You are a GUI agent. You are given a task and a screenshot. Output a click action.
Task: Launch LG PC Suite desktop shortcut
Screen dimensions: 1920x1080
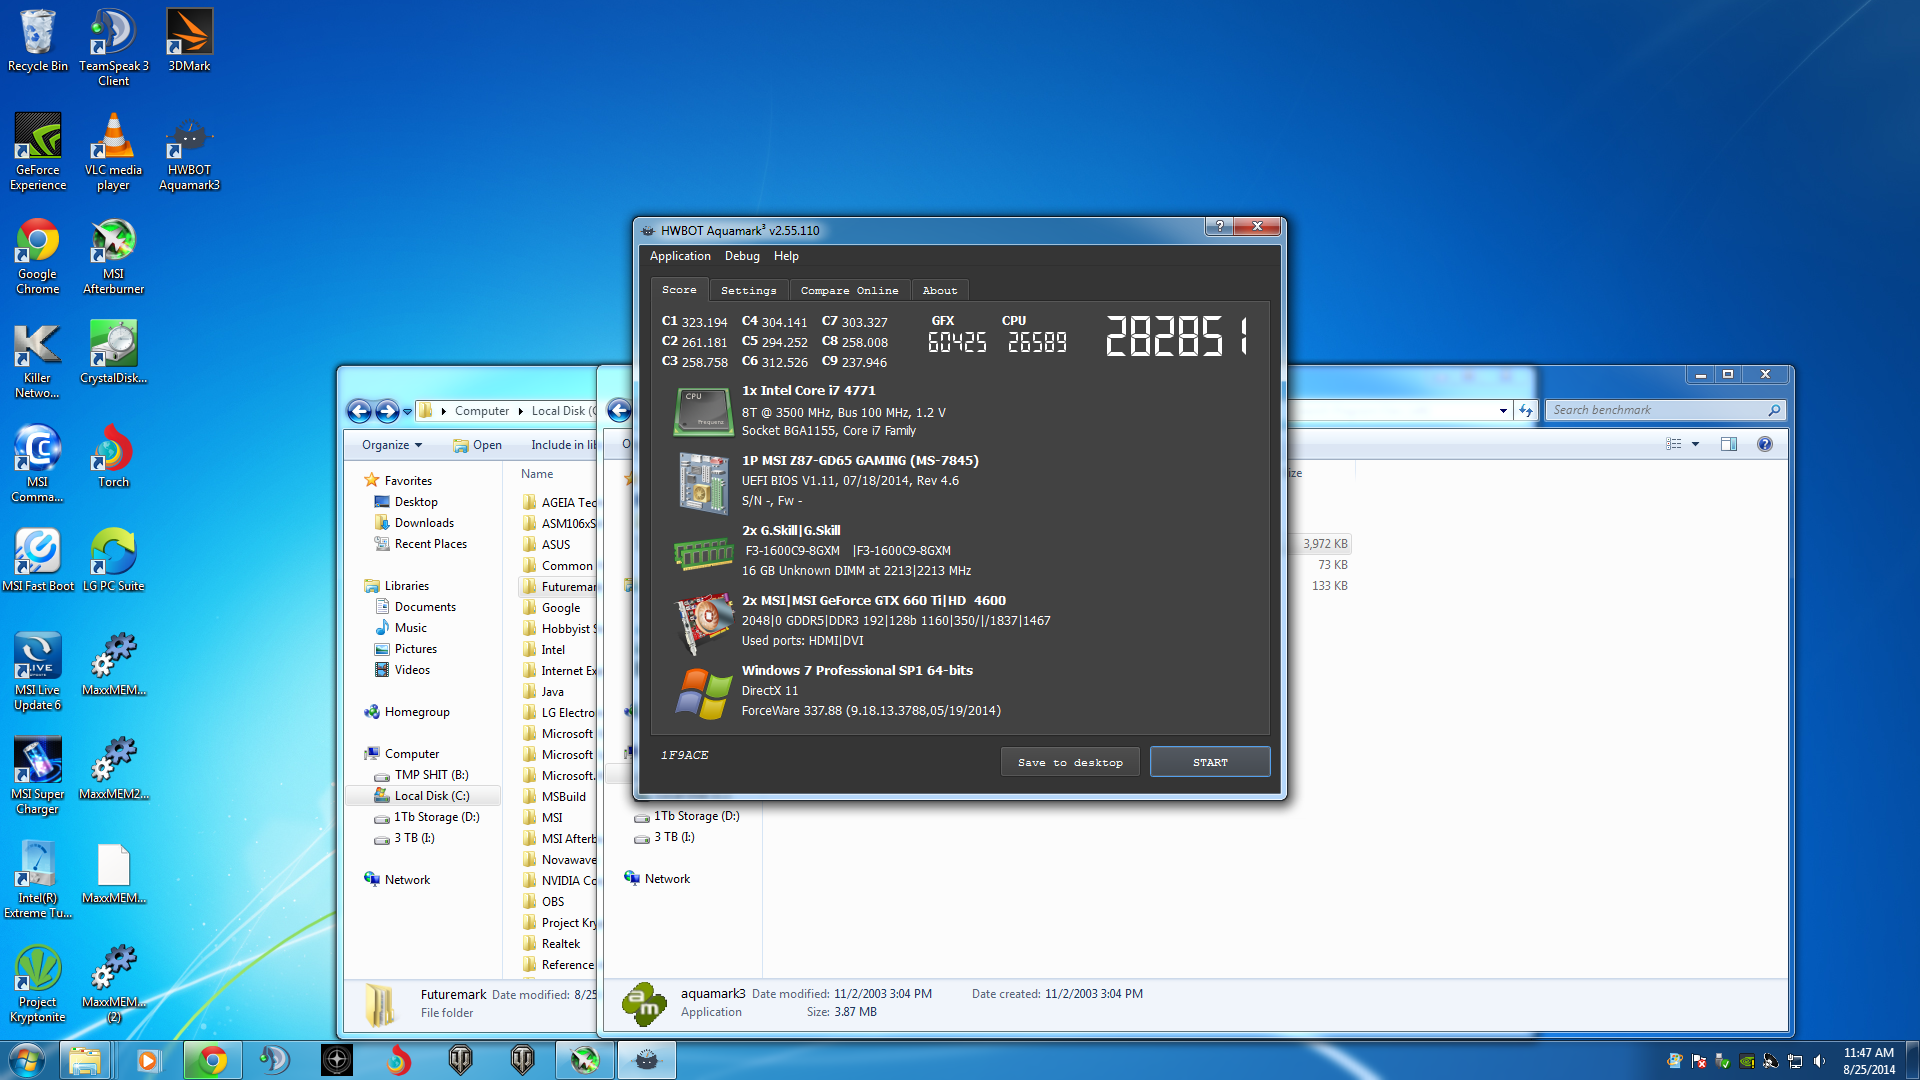(113, 560)
